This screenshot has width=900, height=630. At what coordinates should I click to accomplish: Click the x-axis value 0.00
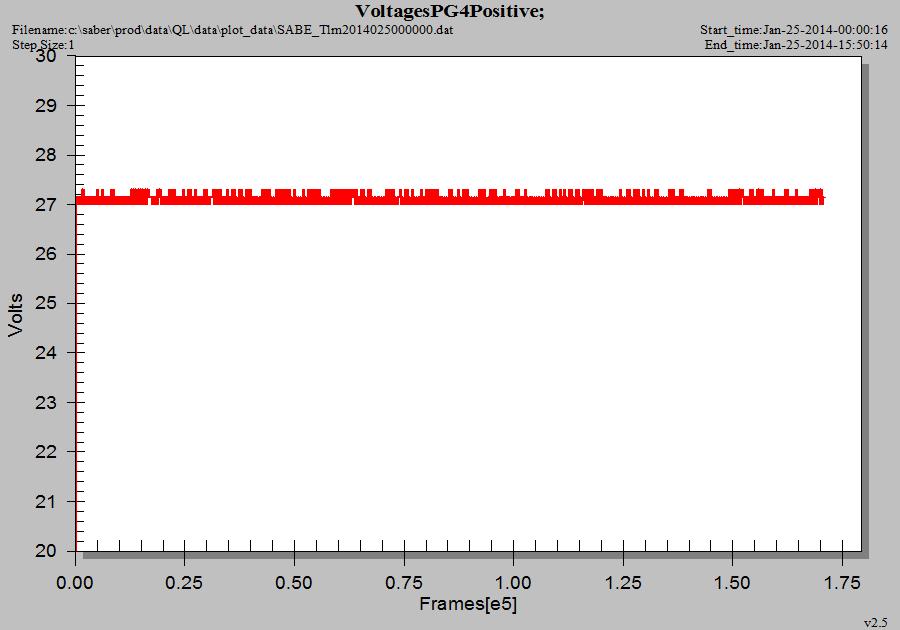75,583
